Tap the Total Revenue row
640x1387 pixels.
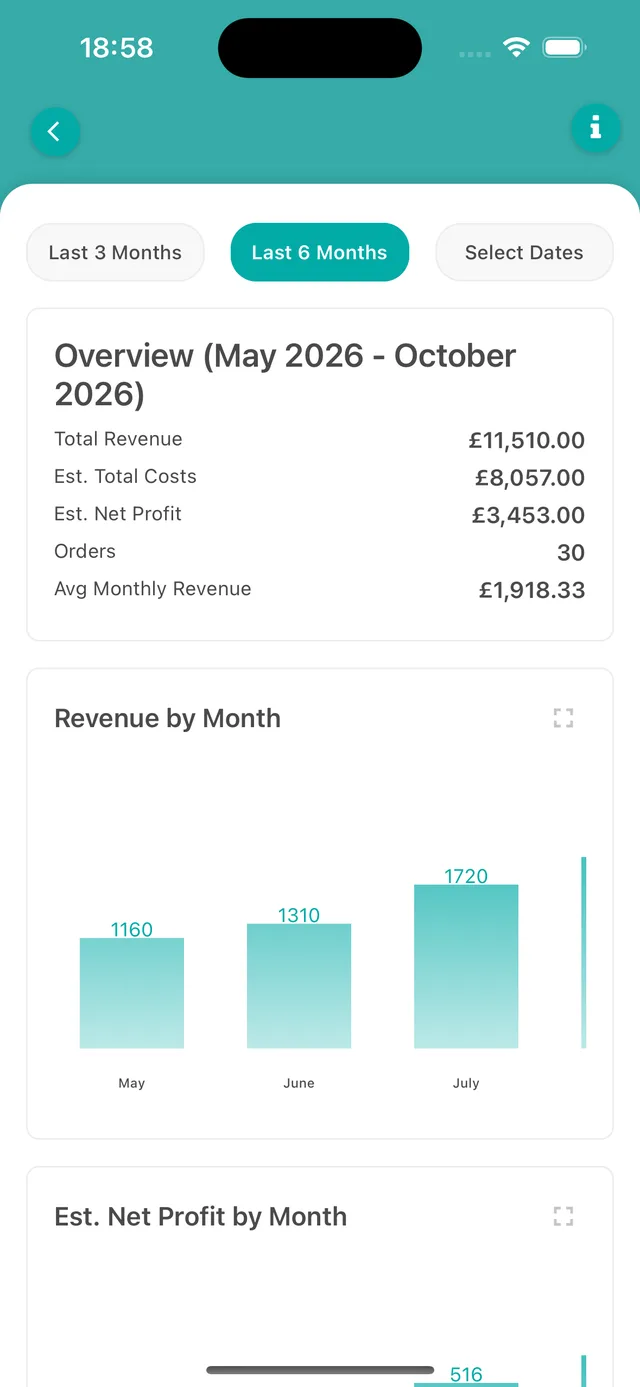[x=320, y=440]
